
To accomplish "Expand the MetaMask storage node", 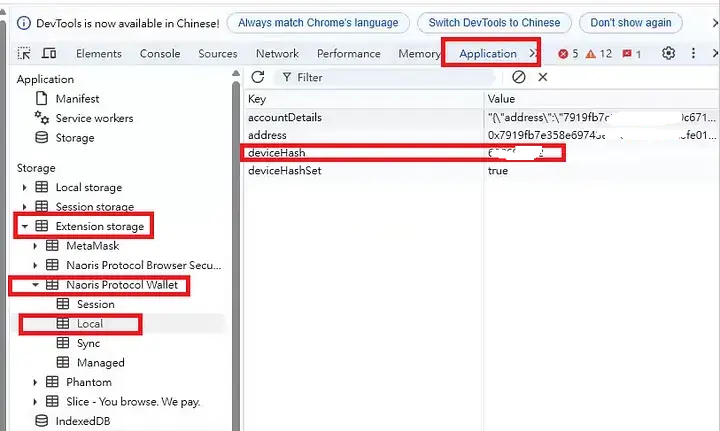I will pos(35,246).
